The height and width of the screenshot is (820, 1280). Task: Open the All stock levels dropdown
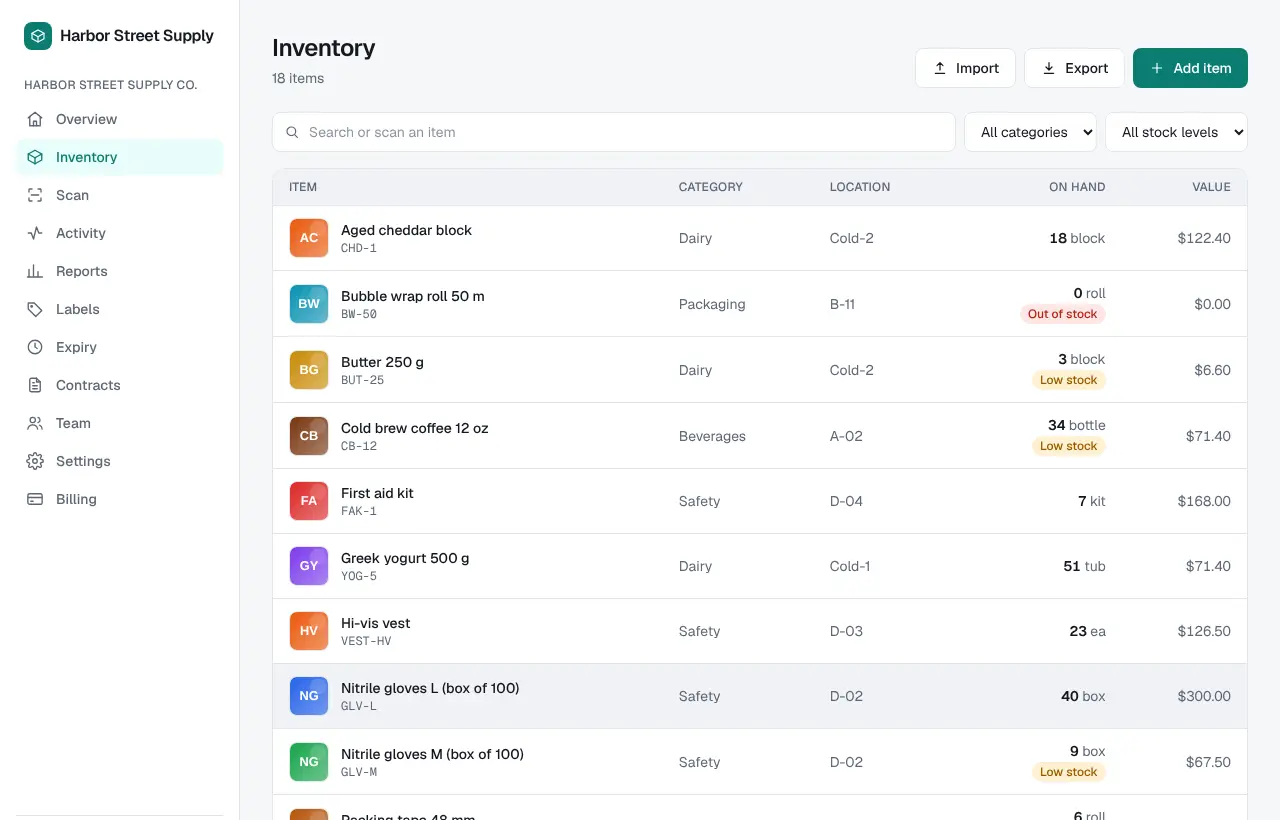point(1176,132)
